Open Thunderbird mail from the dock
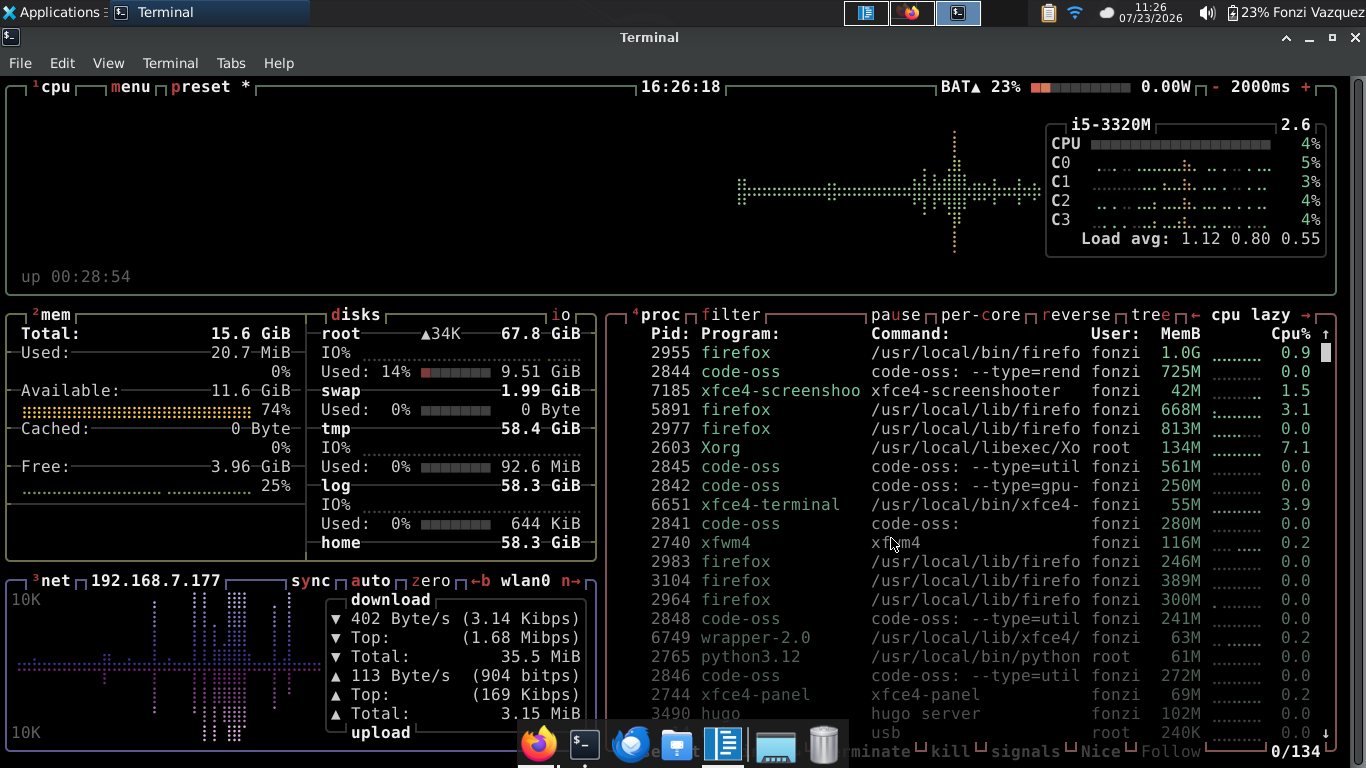Viewport: 1366px width, 768px height. (631, 744)
